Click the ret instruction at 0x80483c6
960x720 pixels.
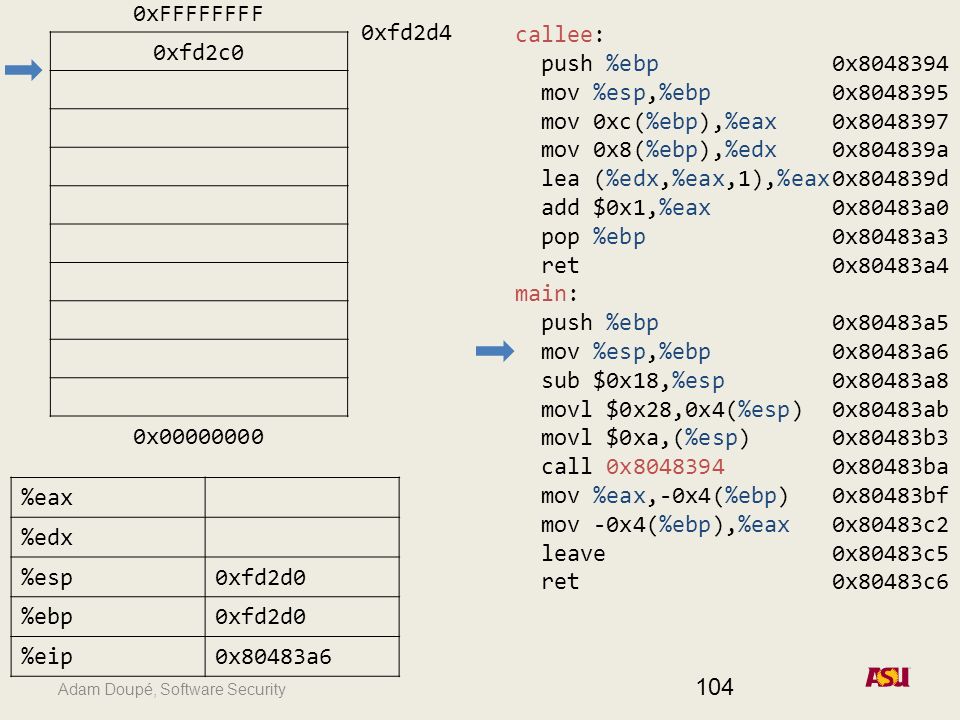tap(560, 582)
